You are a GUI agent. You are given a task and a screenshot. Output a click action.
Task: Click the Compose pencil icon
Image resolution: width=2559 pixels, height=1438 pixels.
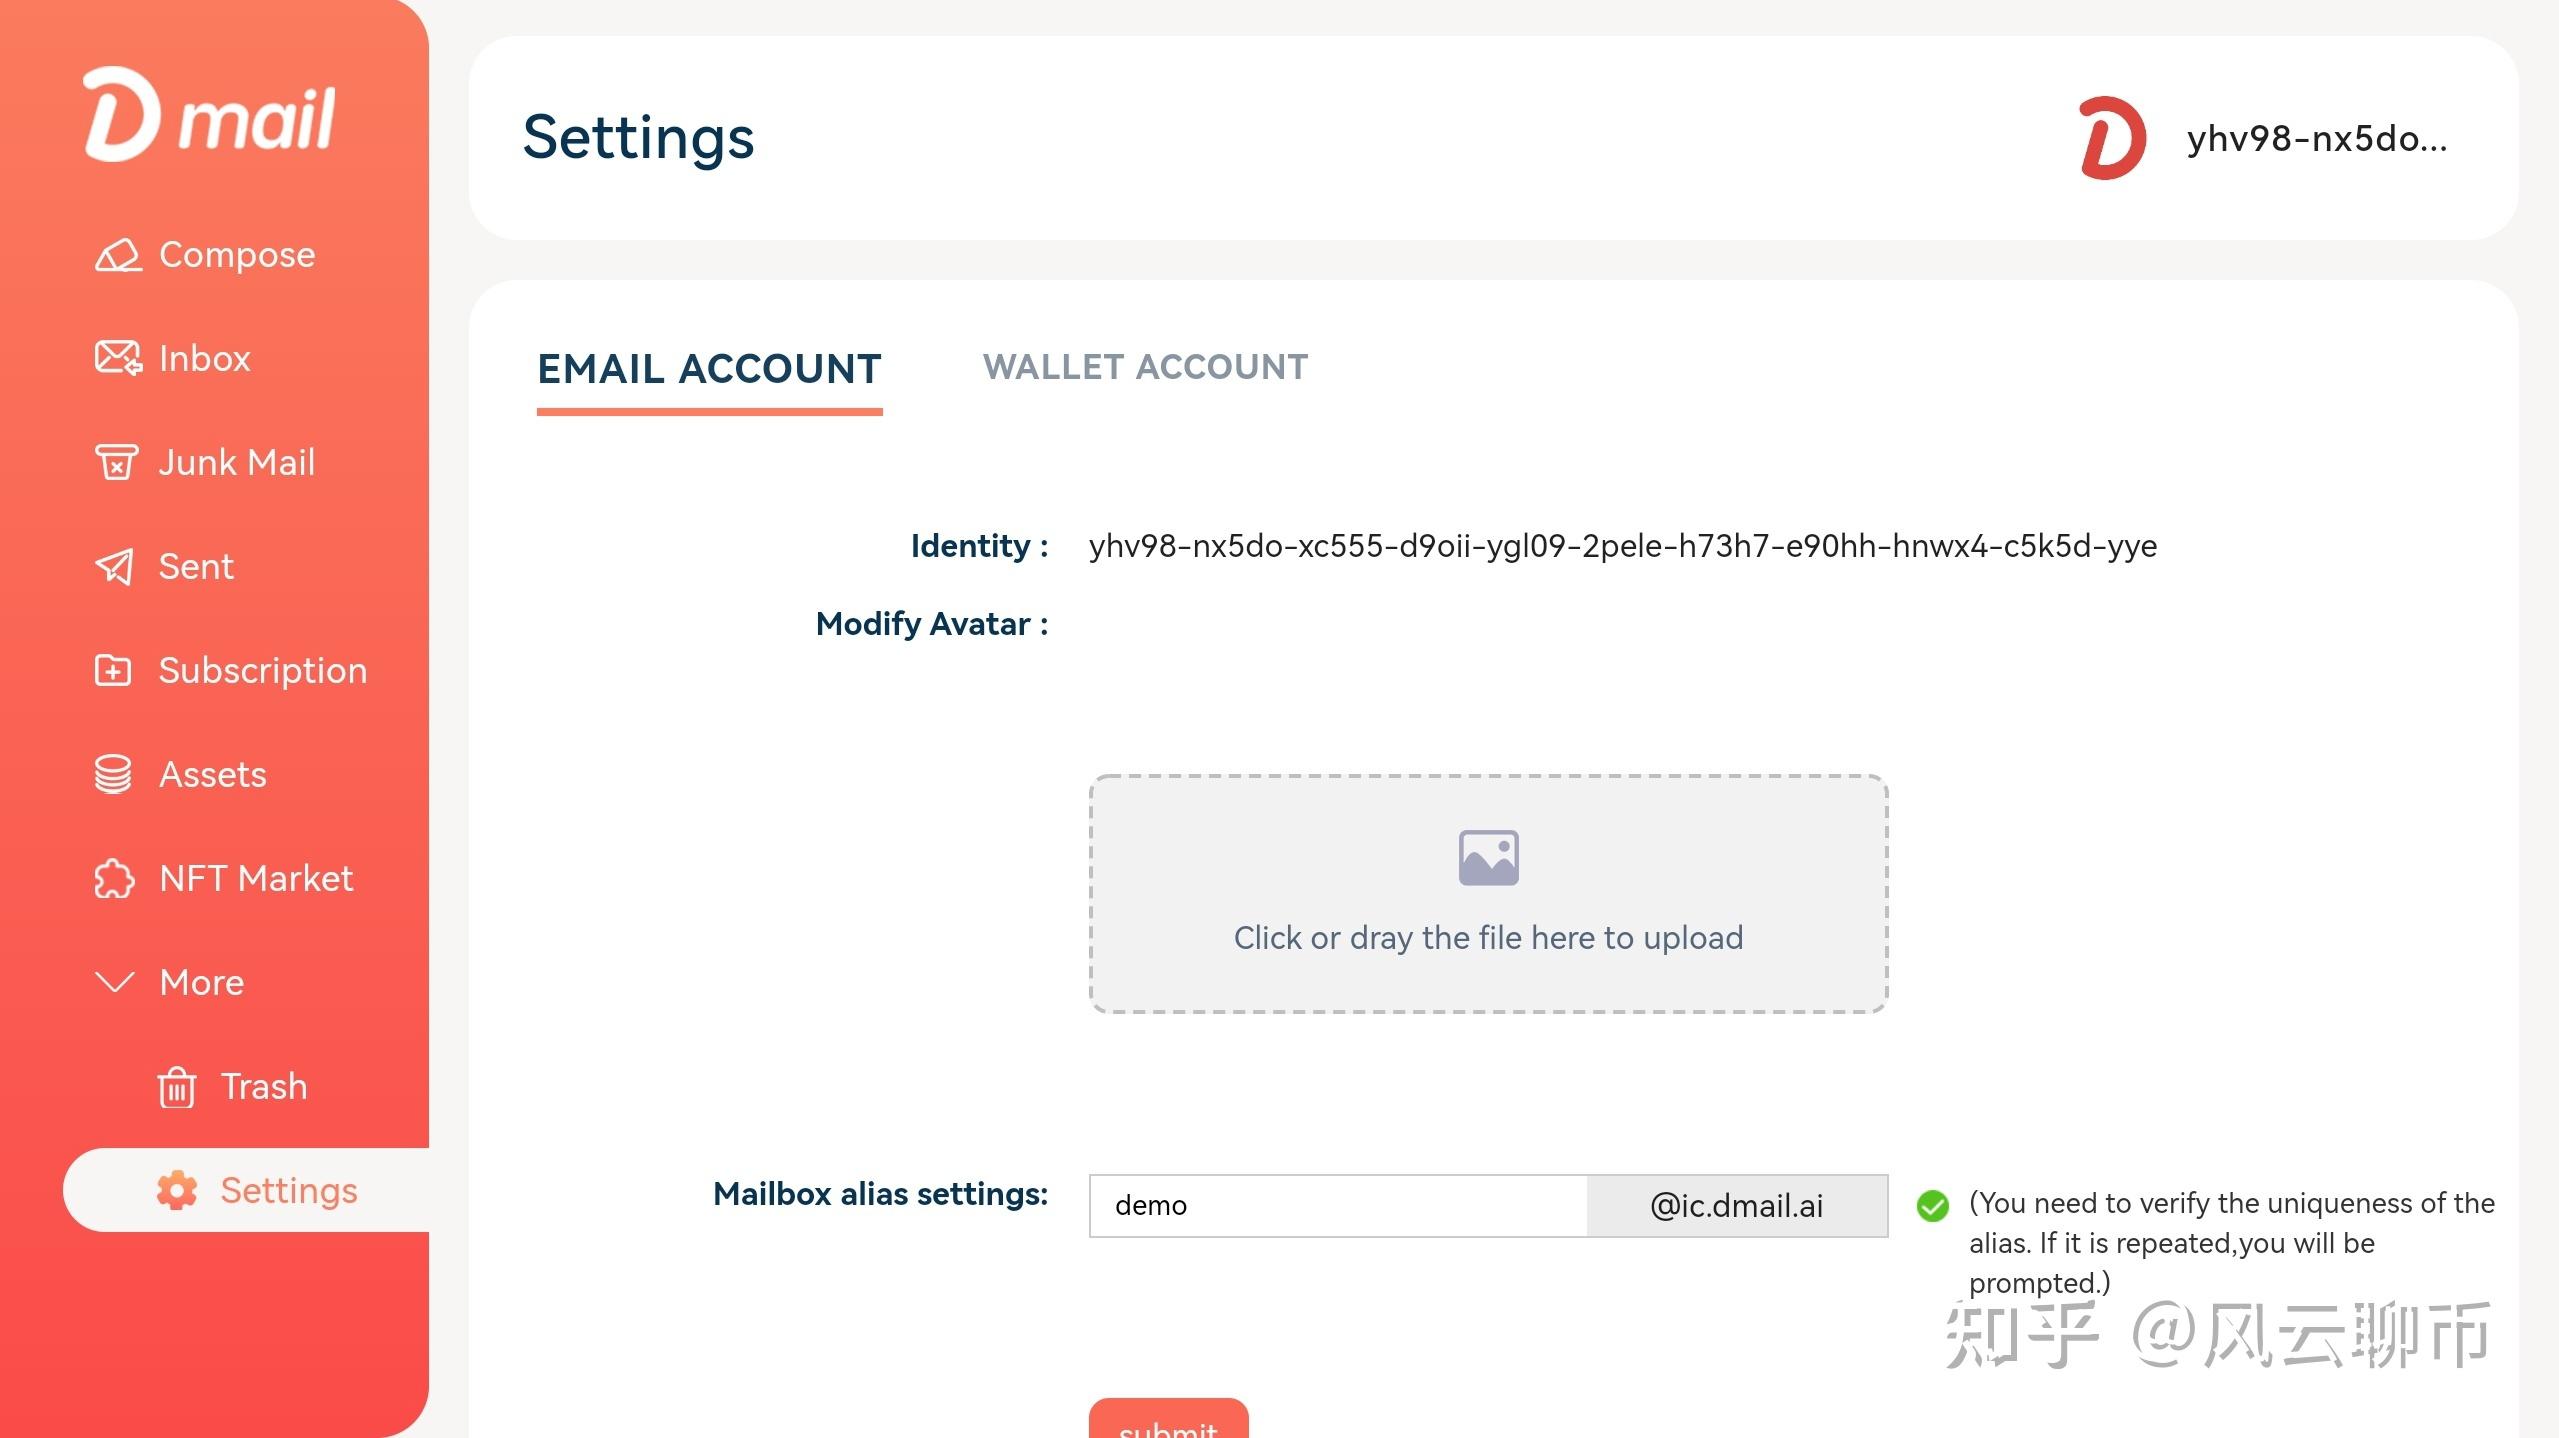click(x=118, y=255)
